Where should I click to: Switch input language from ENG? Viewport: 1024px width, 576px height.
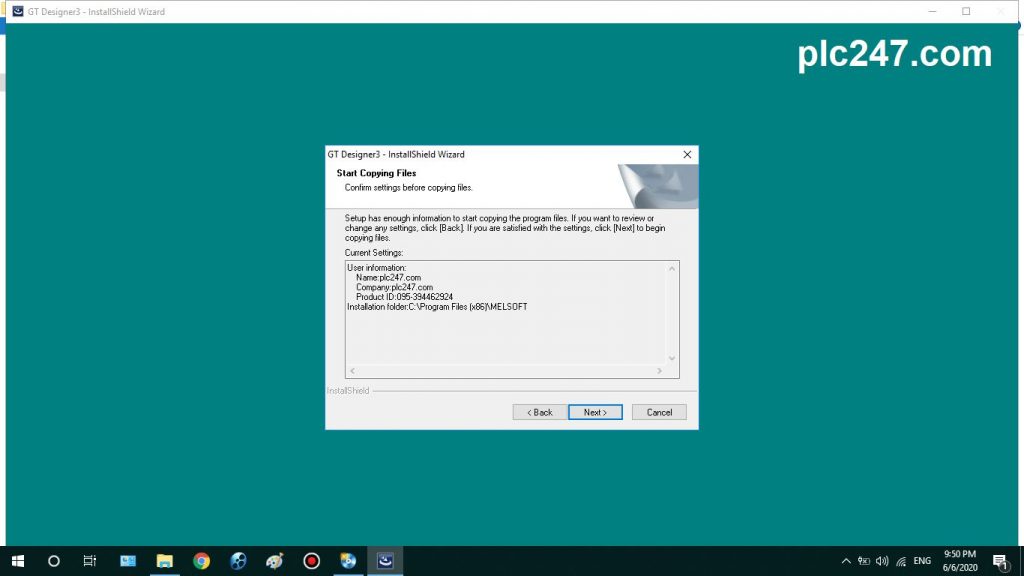click(922, 561)
